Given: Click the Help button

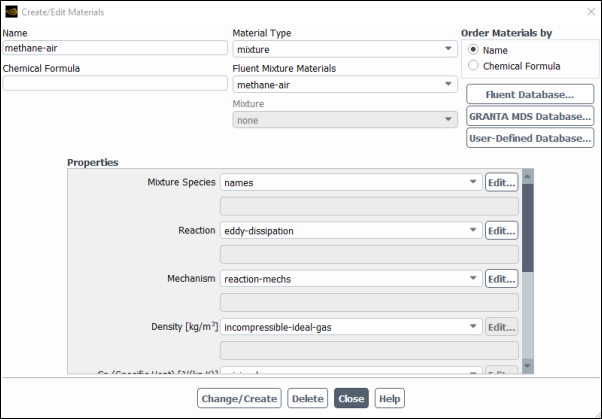Looking at the screenshot, I should pyautogui.click(x=389, y=398).
